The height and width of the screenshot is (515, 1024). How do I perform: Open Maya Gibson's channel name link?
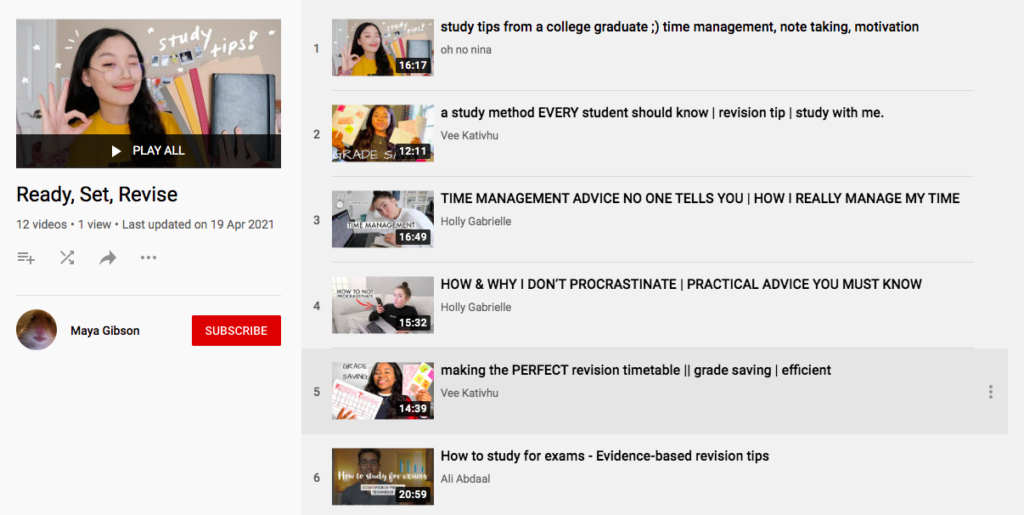click(x=105, y=330)
